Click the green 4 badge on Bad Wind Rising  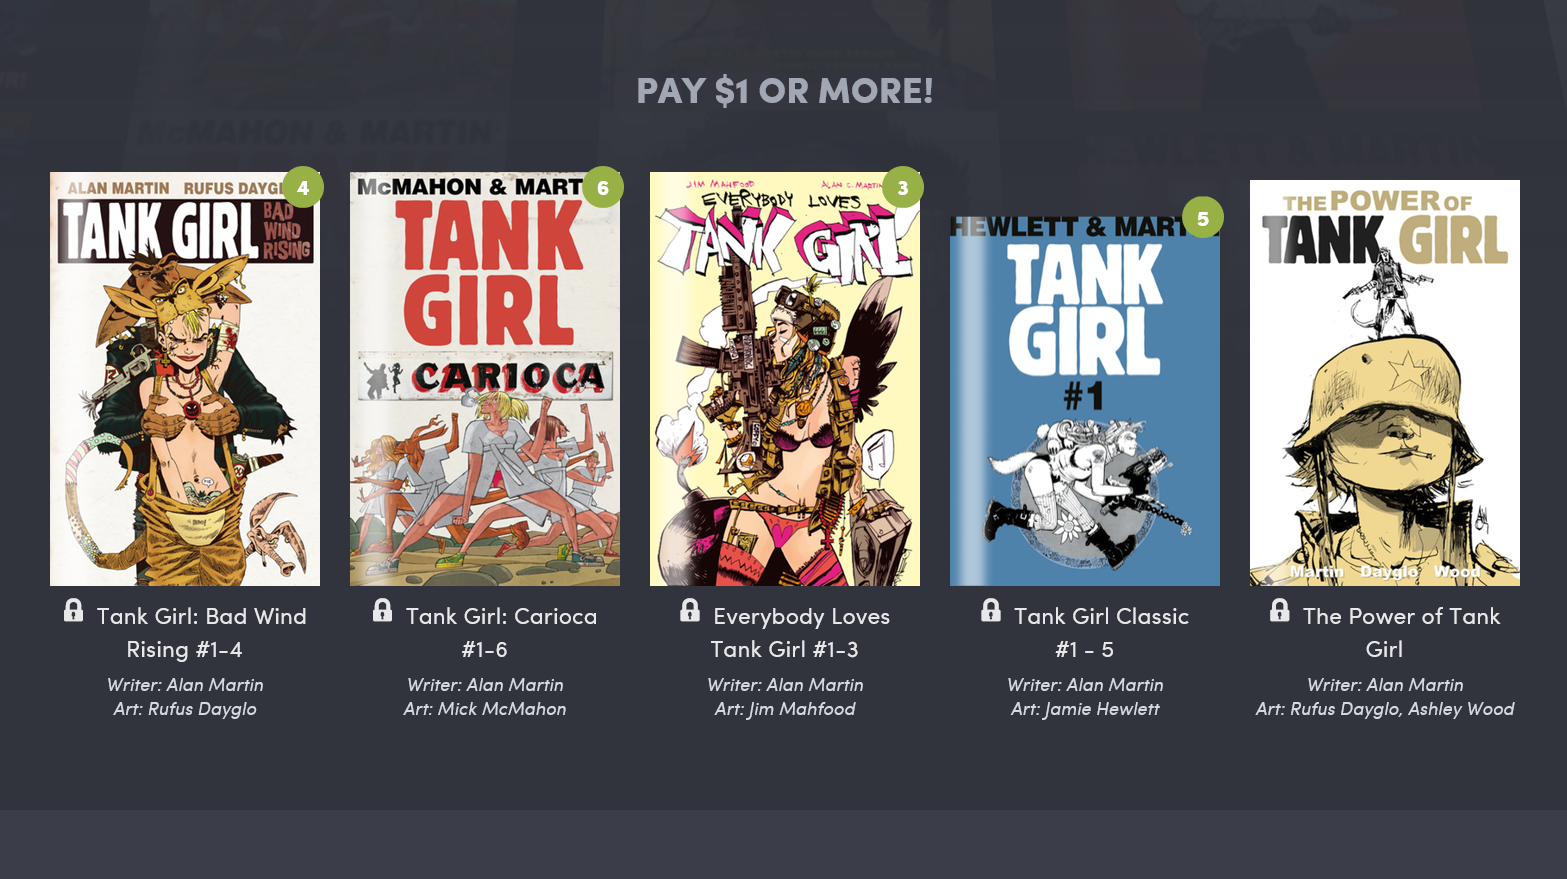(303, 187)
